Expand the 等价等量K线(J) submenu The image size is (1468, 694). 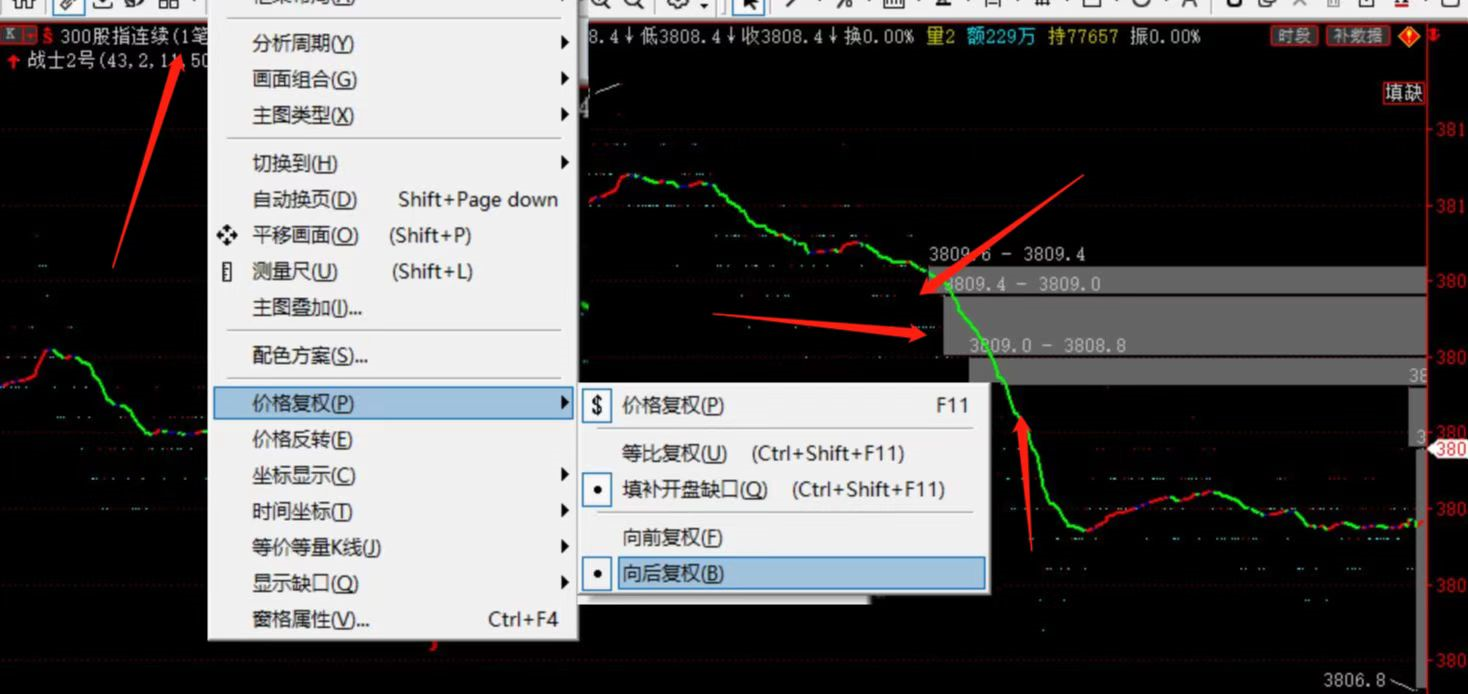tap(392, 547)
